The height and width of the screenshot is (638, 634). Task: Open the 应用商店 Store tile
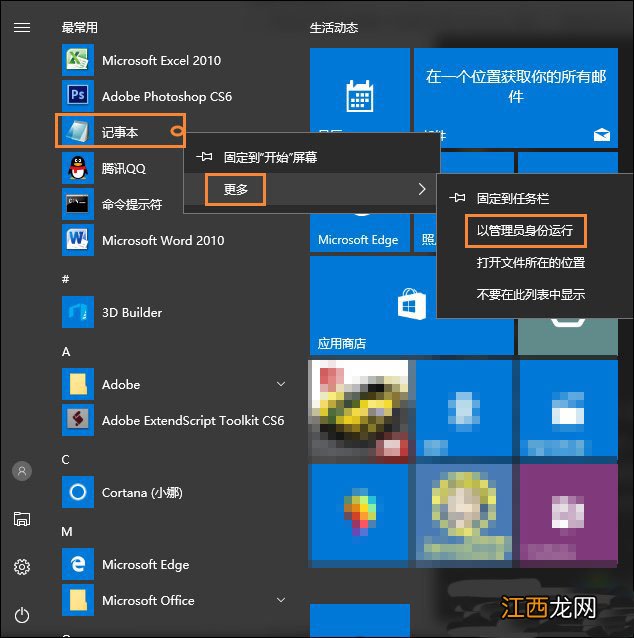tap(411, 305)
